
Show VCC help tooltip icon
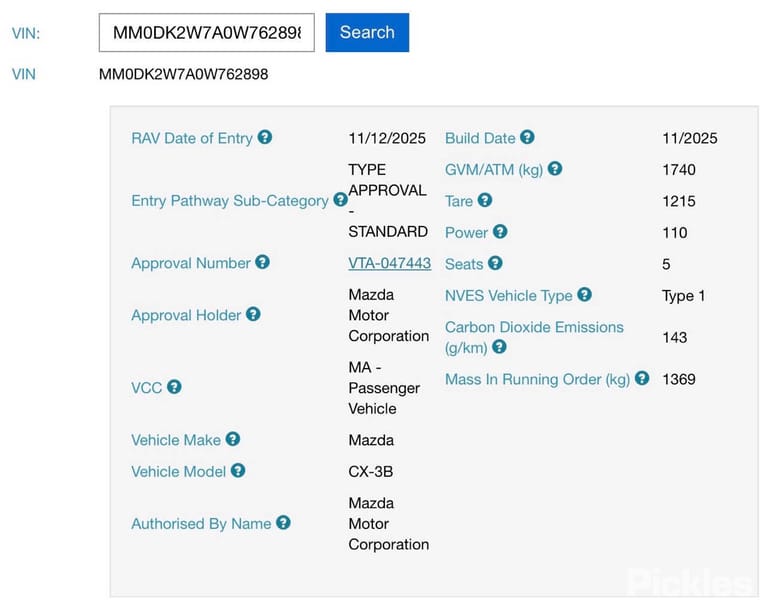coord(174,387)
